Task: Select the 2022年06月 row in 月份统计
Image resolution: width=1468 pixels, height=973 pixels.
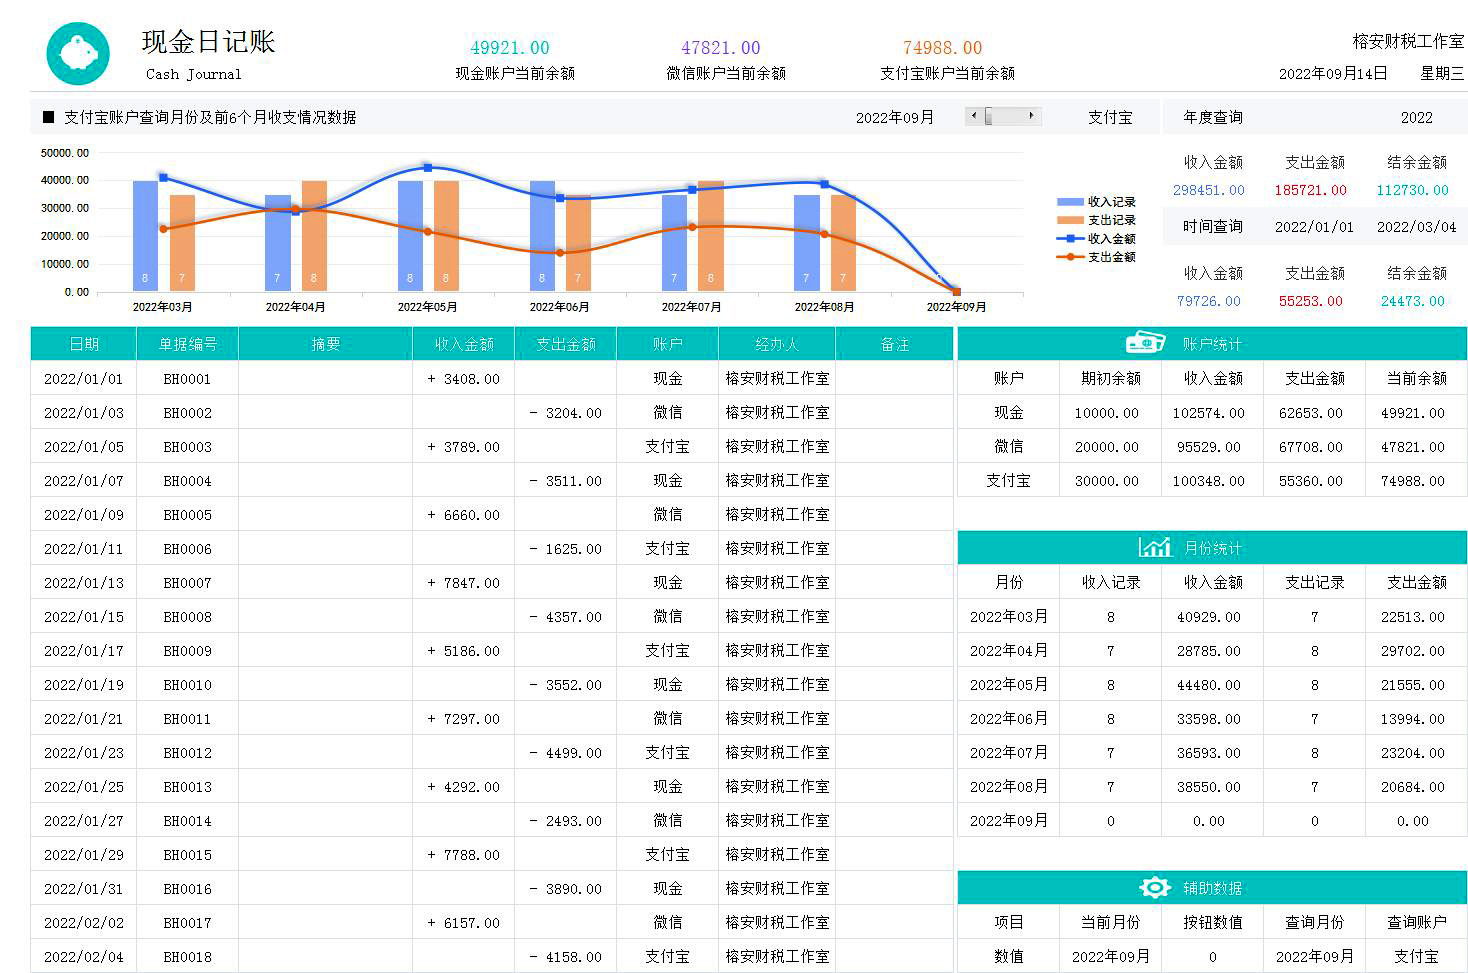Action: [1212, 719]
